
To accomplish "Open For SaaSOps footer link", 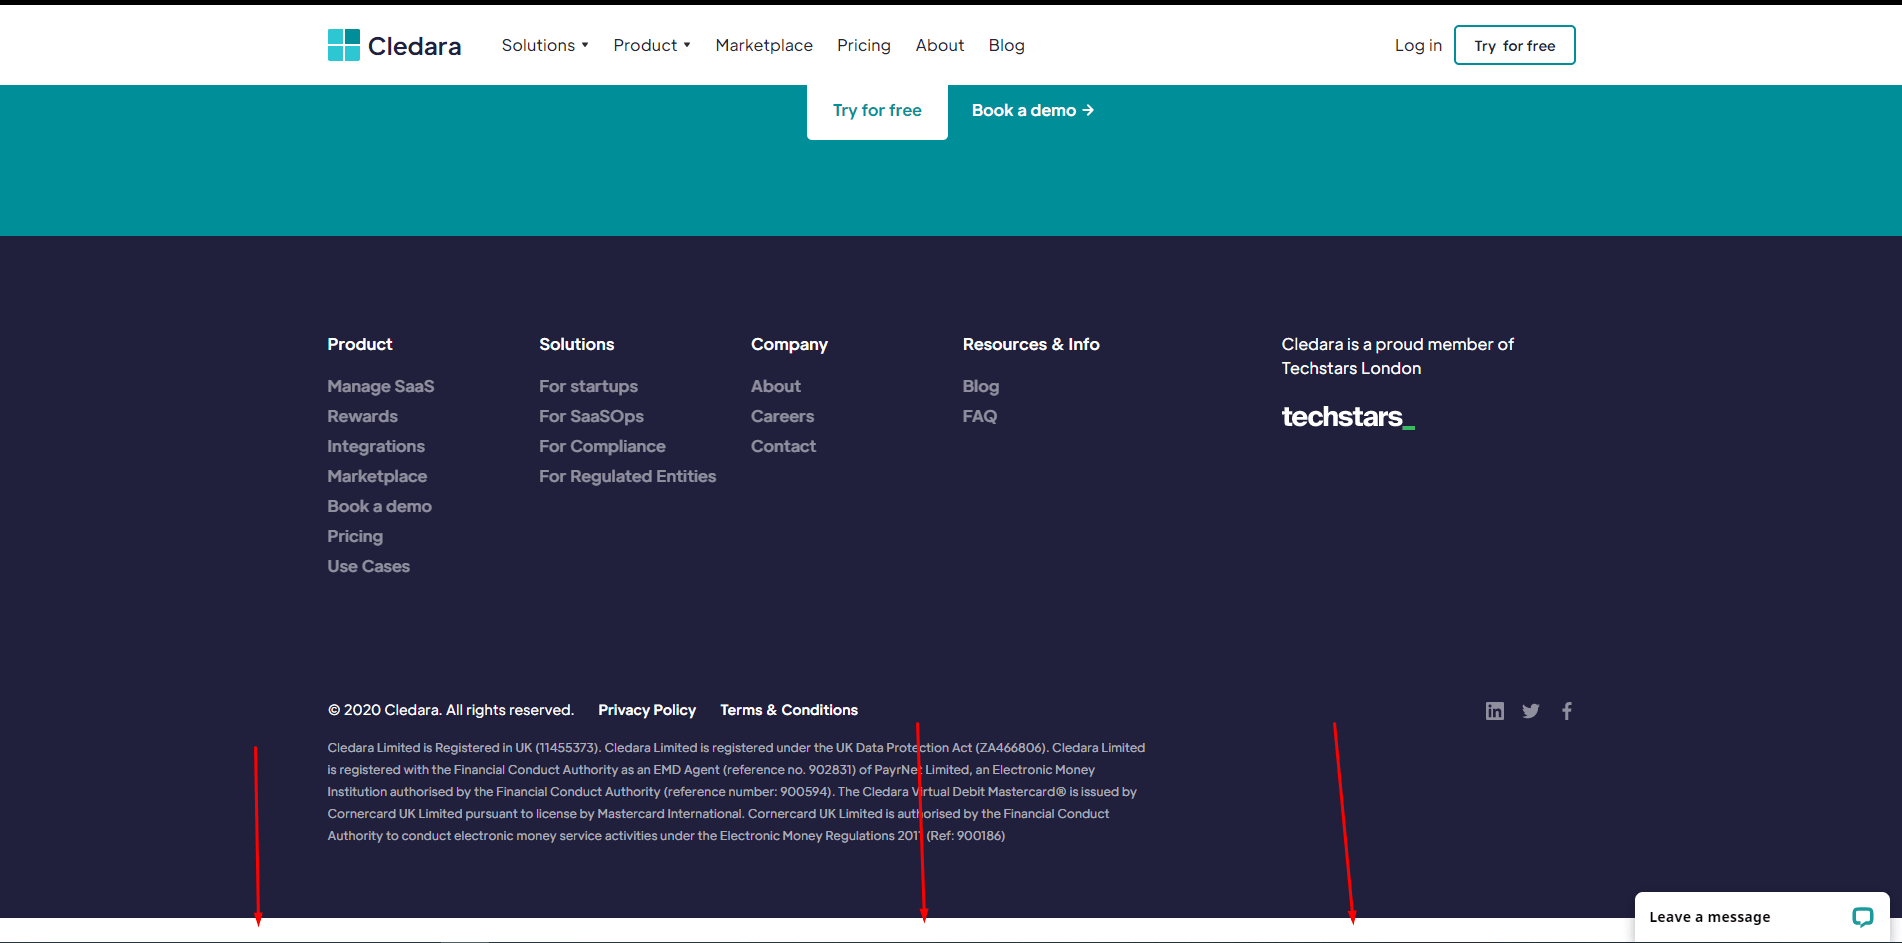I will point(591,416).
